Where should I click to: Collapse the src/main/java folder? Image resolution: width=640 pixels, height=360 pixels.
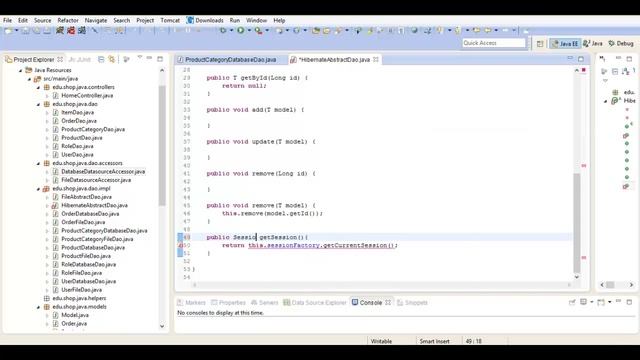click(29, 79)
